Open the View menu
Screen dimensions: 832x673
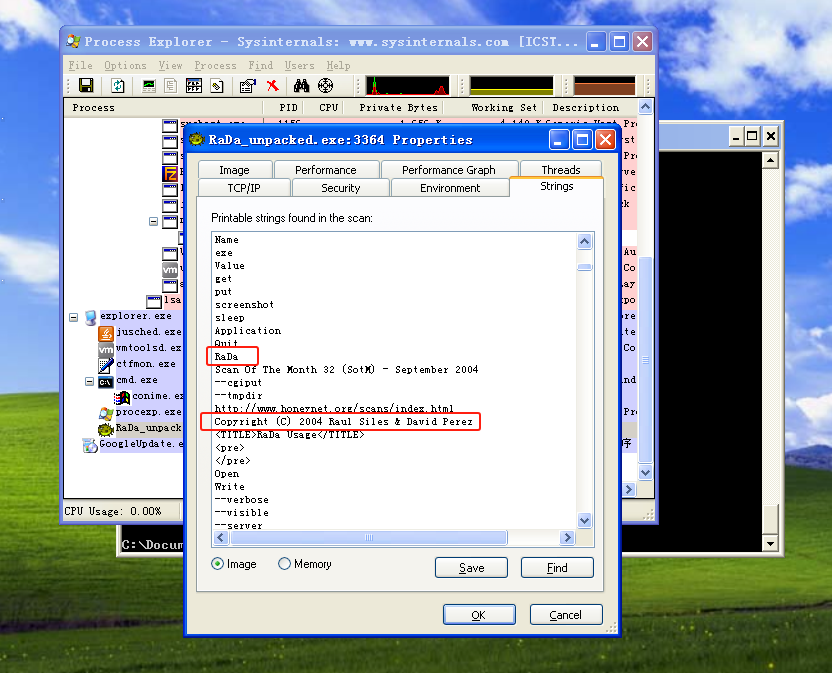pyautogui.click(x=170, y=65)
